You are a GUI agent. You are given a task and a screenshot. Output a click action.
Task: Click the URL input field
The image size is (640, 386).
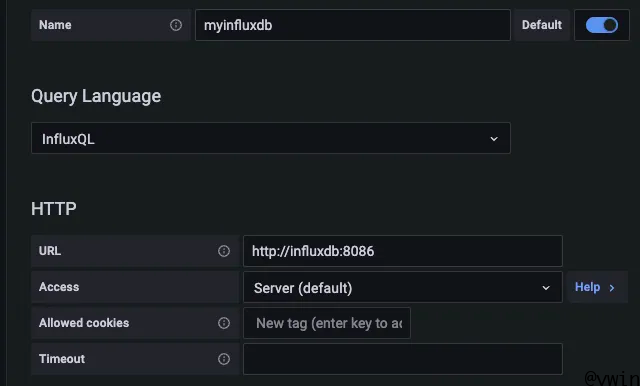click(403, 251)
